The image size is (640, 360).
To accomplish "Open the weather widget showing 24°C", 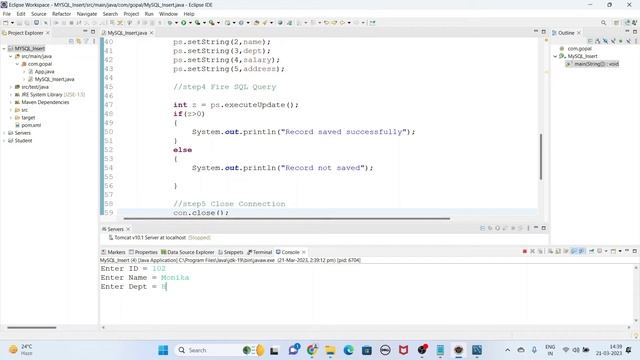I will pyautogui.click(x=21, y=350).
